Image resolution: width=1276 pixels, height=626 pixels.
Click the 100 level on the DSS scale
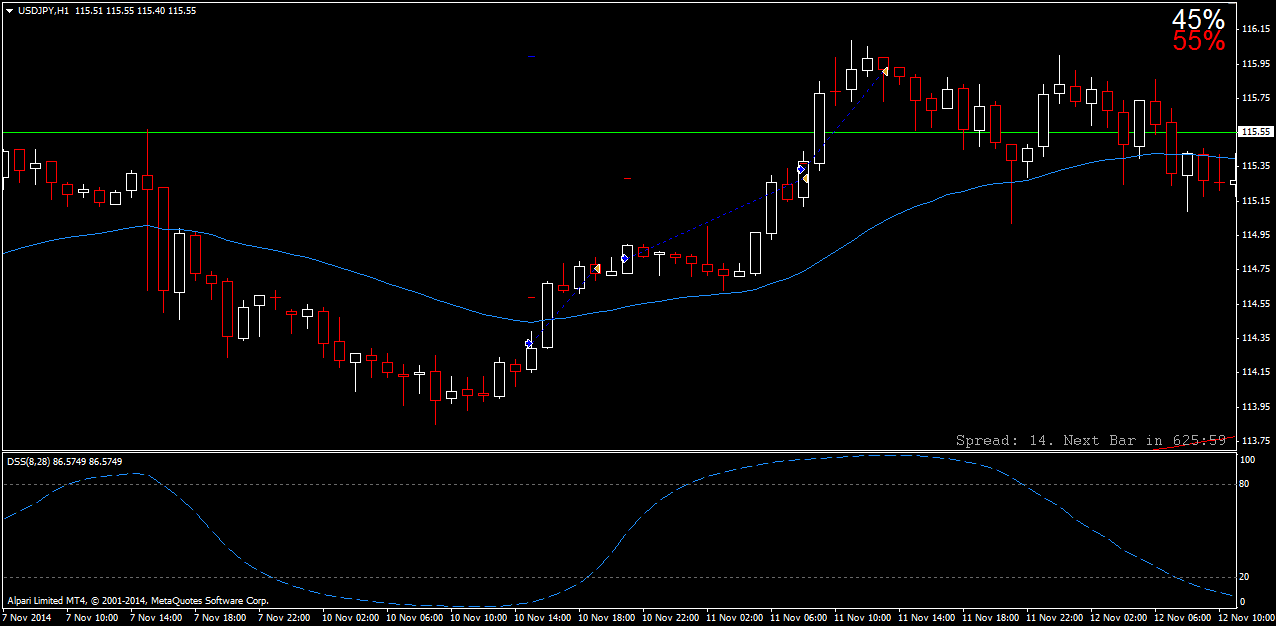pos(1248,460)
